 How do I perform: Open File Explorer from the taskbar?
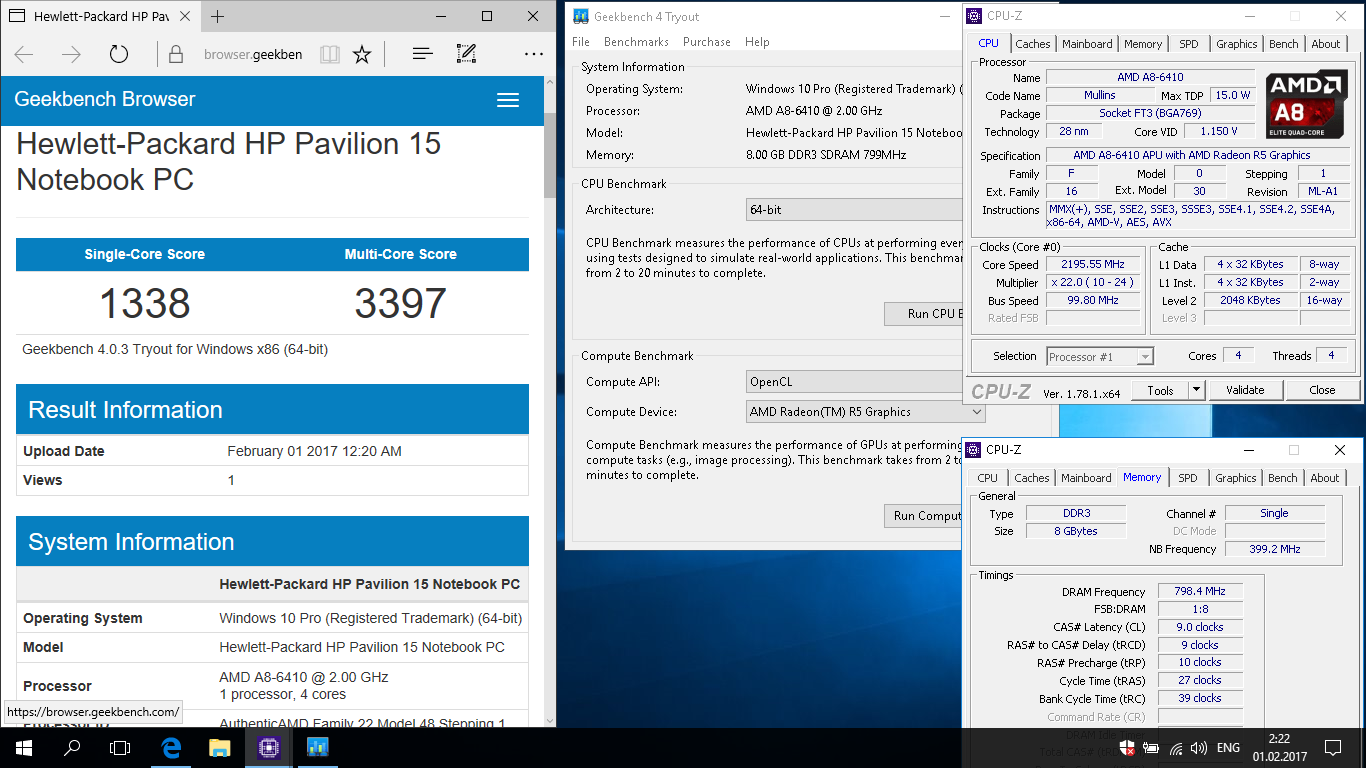click(219, 747)
